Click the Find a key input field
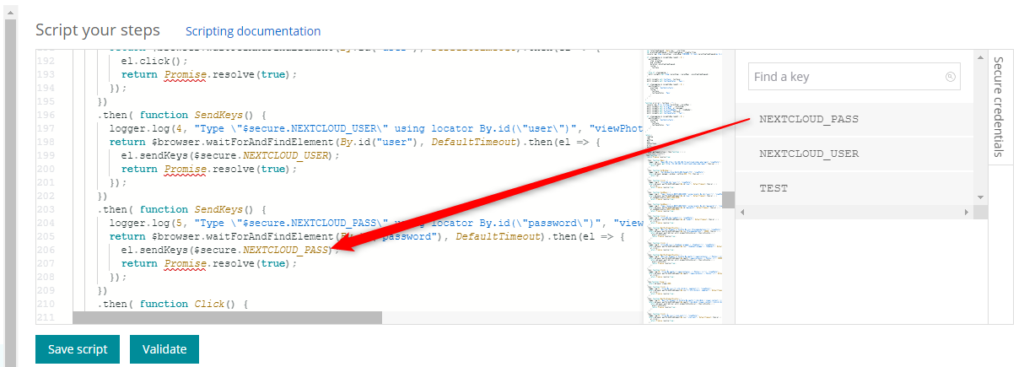This screenshot has width=1024, height=367. (854, 77)
